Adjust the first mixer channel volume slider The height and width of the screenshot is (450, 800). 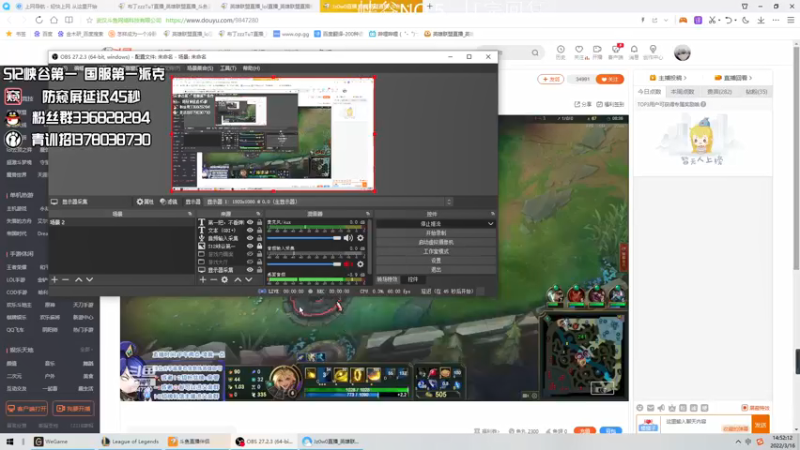(x=304, y=238)
